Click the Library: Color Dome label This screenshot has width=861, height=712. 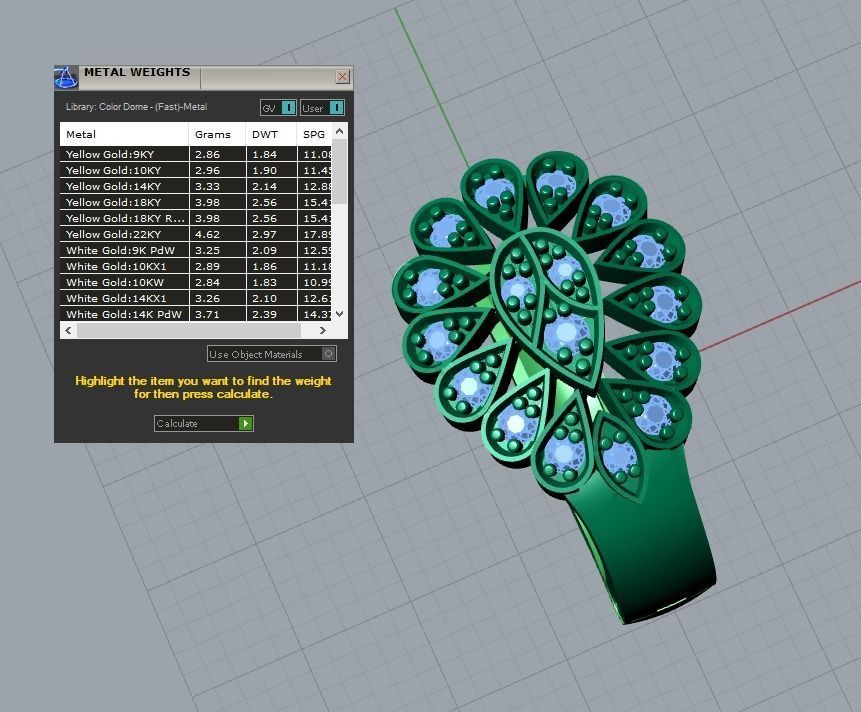[x=136, y=106]
